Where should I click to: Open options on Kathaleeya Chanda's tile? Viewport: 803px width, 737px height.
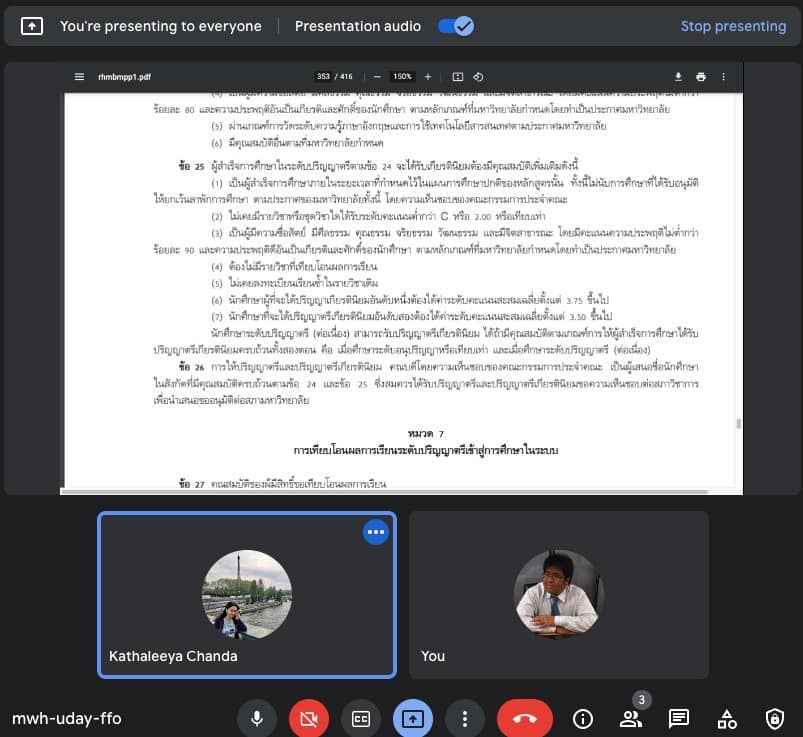pos(376,533)
